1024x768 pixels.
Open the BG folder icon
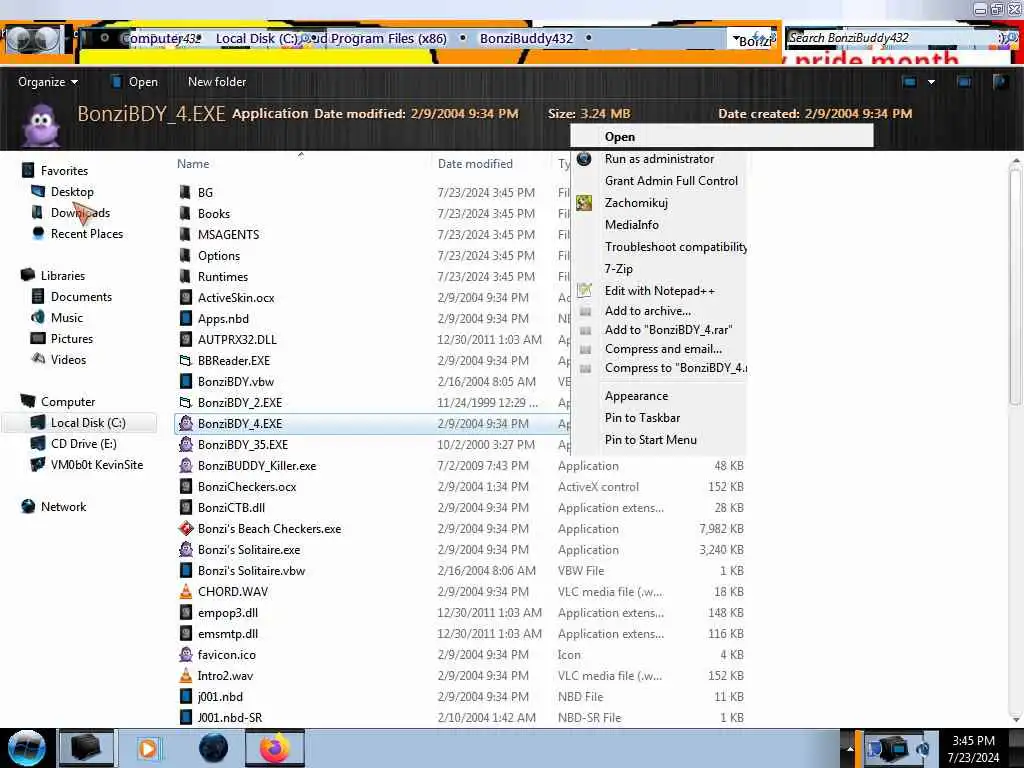(185, 193)
